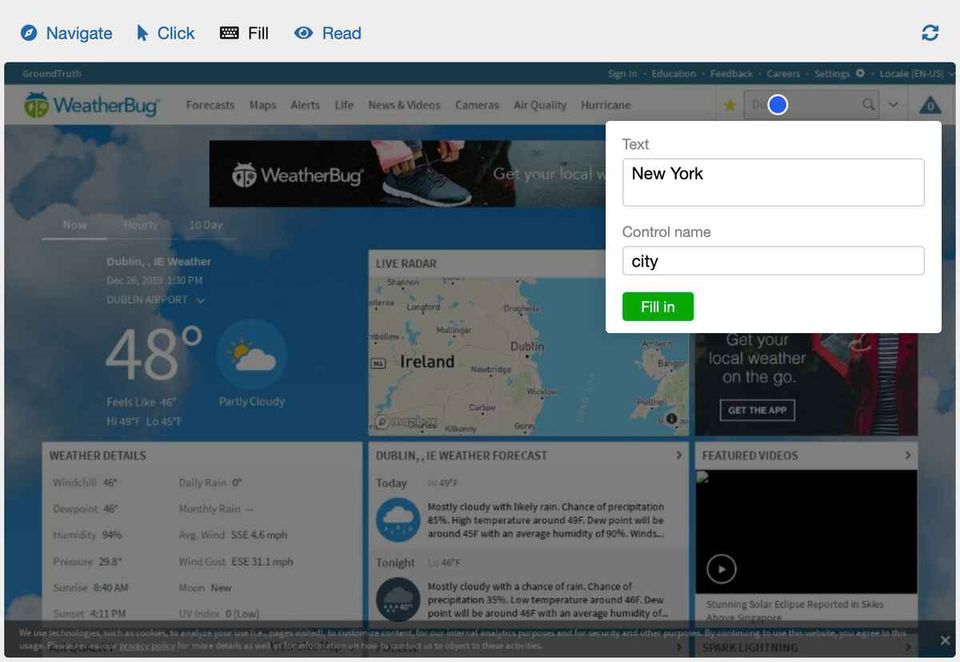This screenshot has height=662, width=960.
Task: Open the Forecasts menu
Action: (210, 105)
